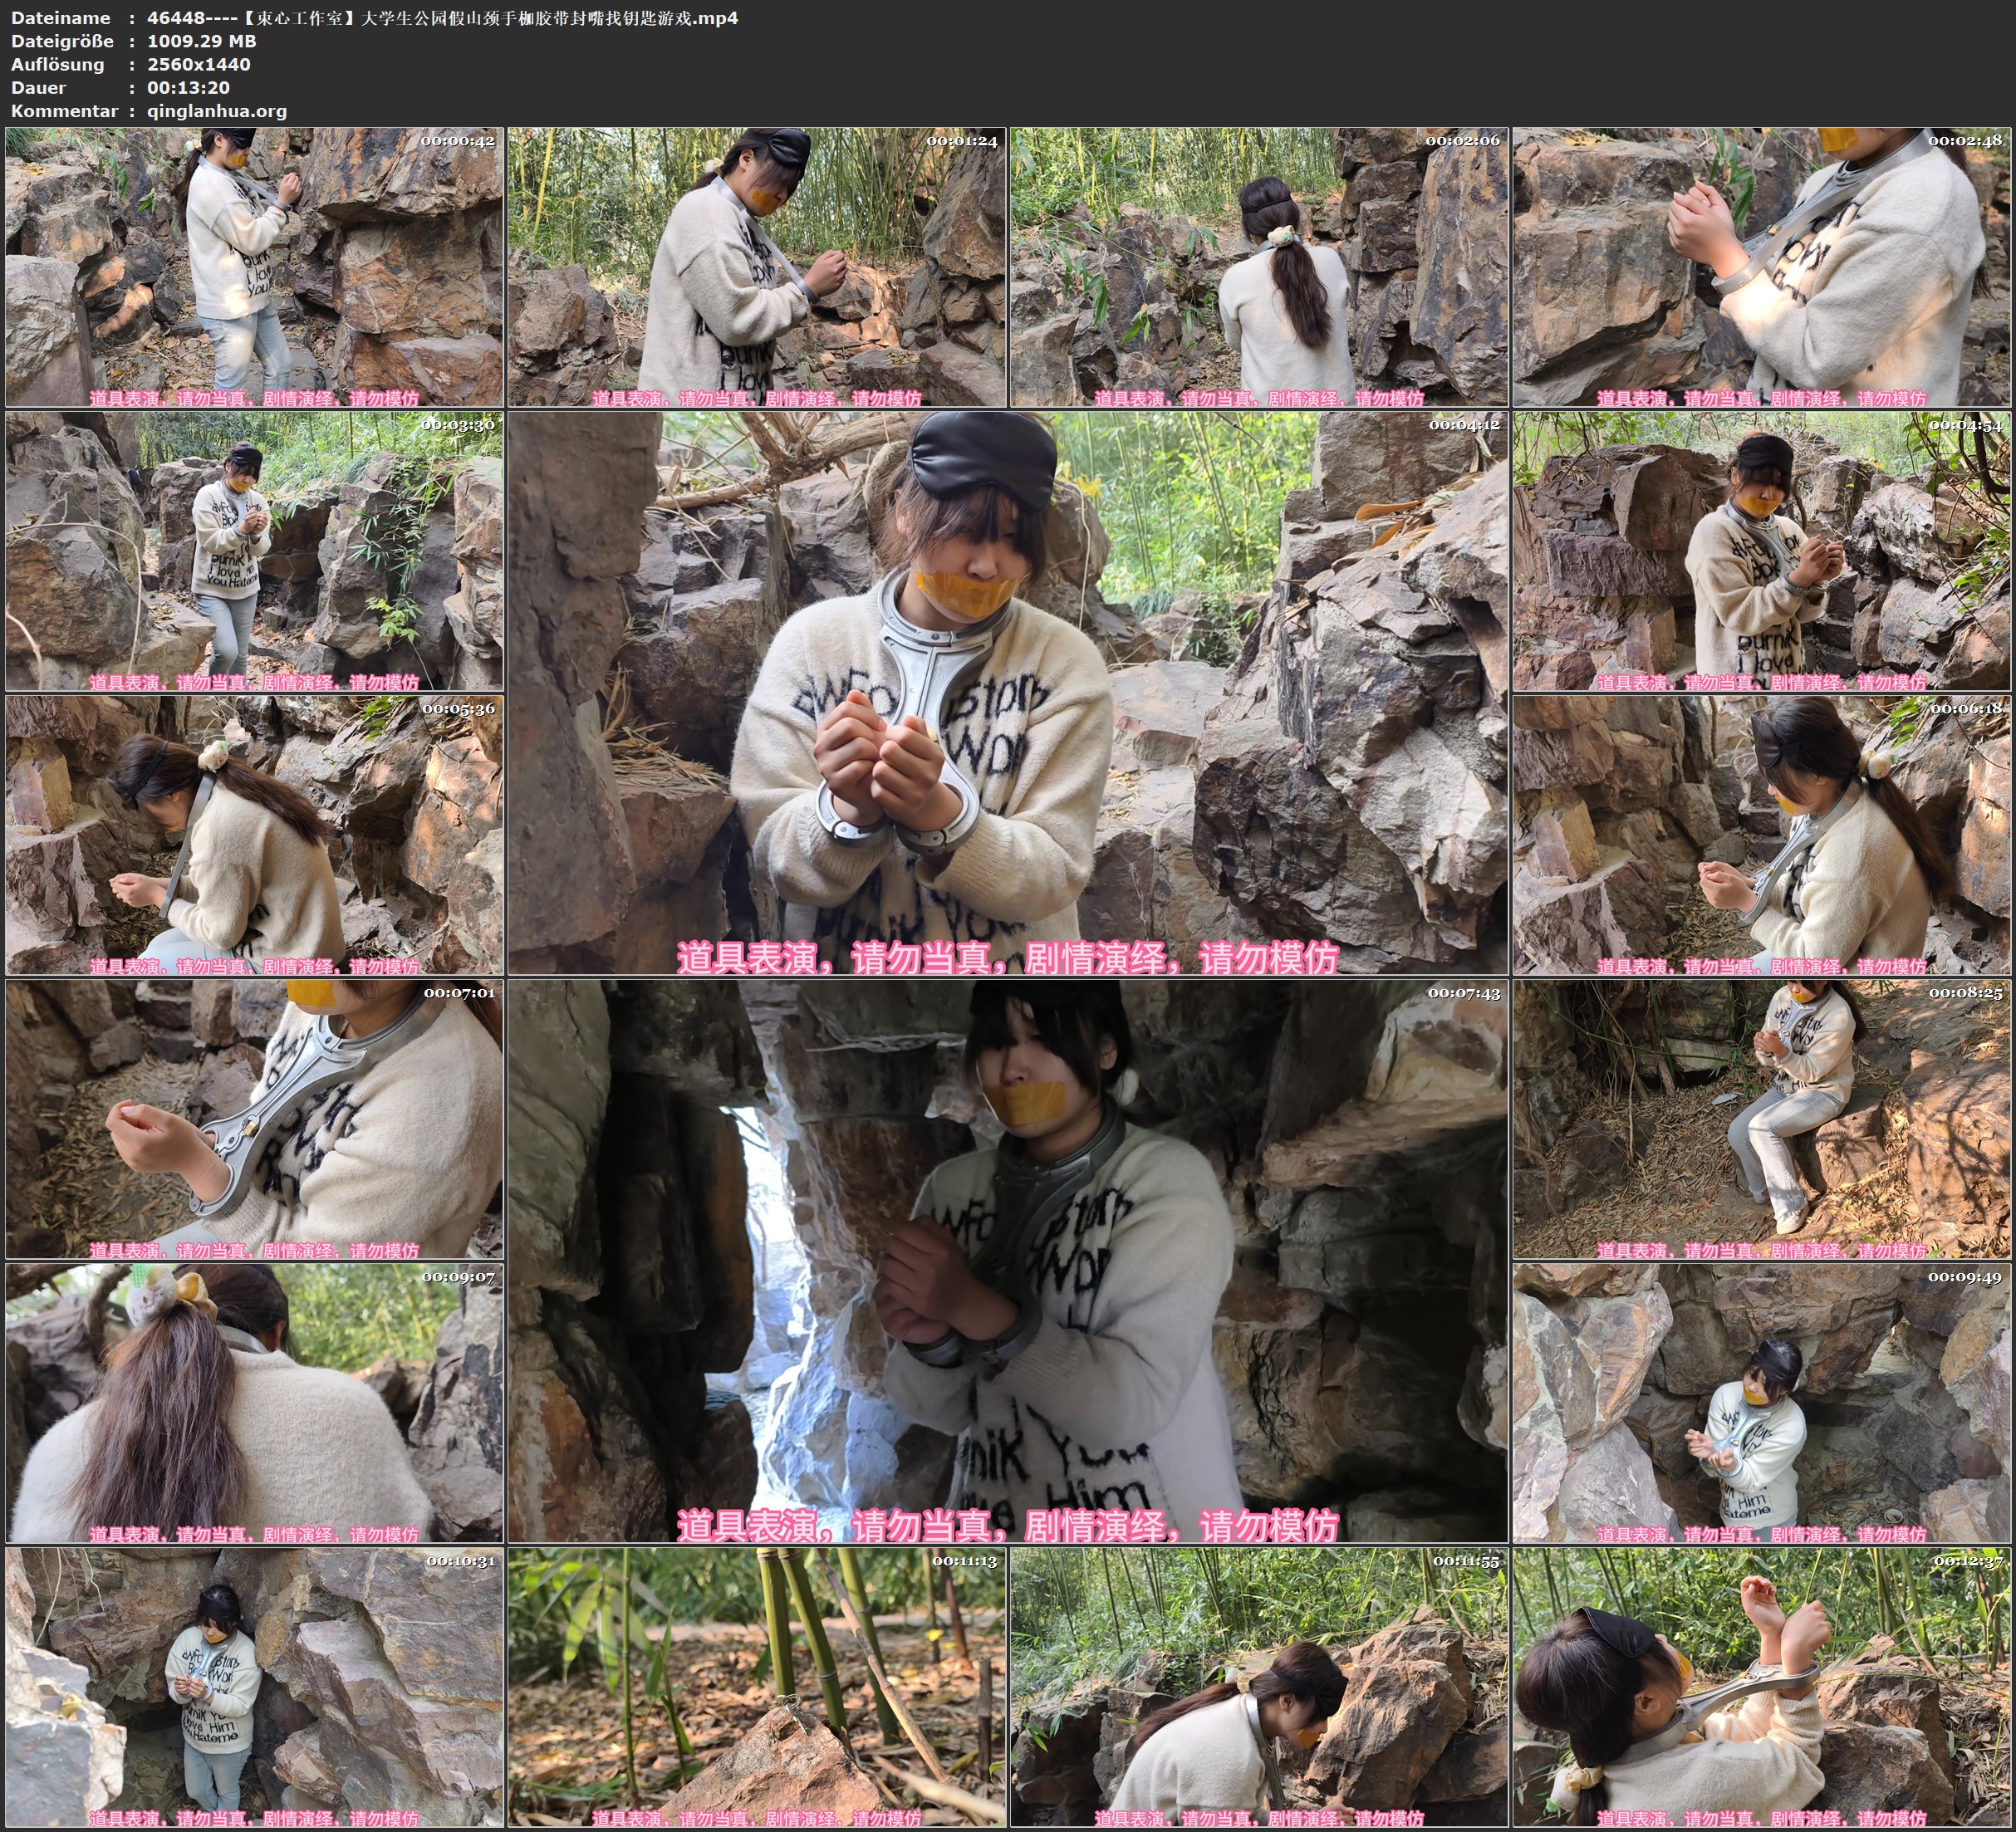This screenshot has height=1832, width=2016.
Task: Click the bamboo frame at 00:11:13
Action: [756, 1687]
